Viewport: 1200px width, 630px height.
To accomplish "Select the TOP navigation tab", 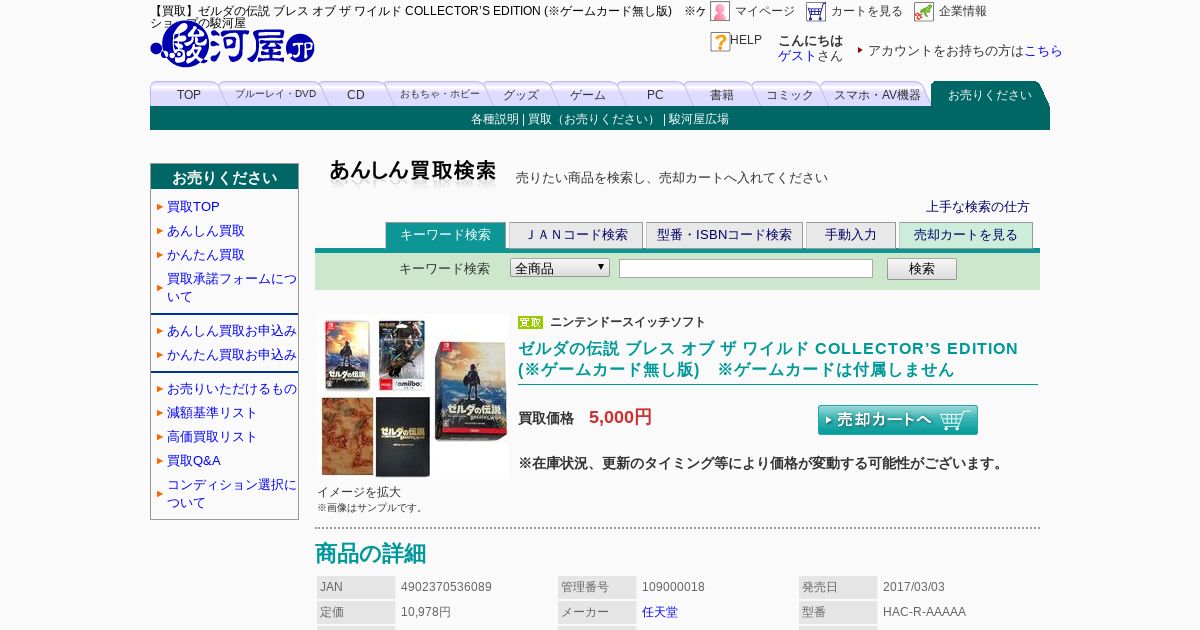I will tap(189, 94).
